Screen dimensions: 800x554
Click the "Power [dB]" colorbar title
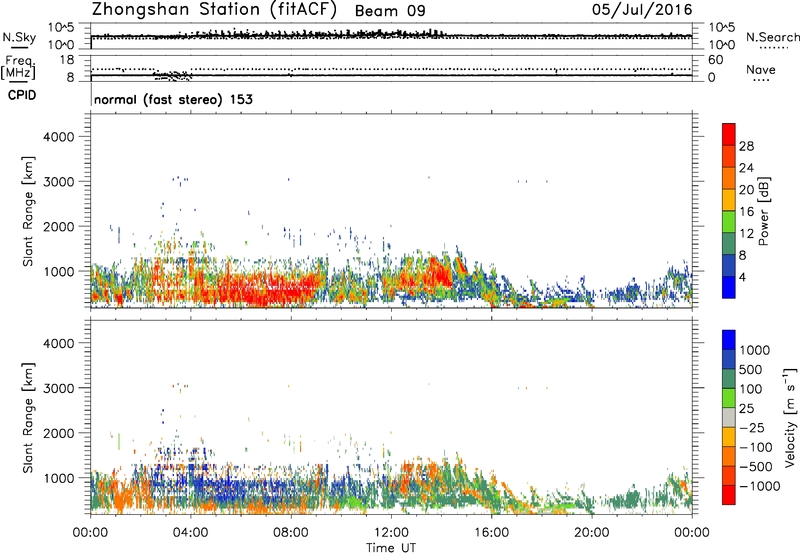coord(763,211)
